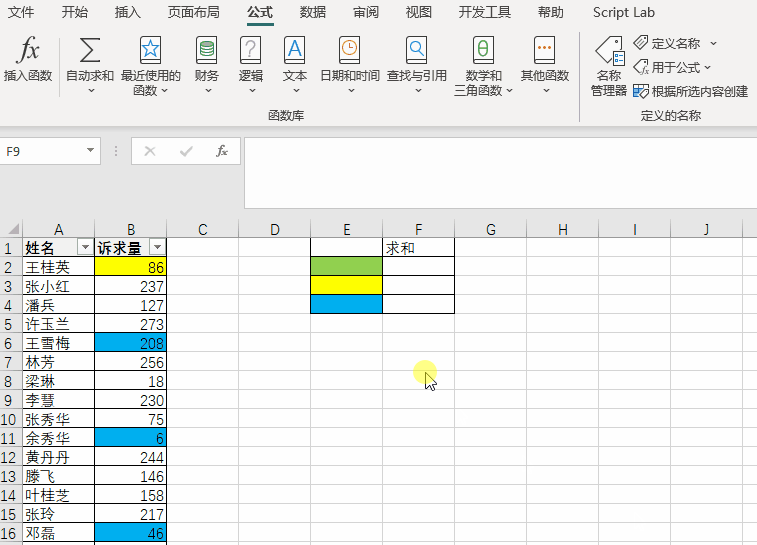The height and width of the screenshot is (545, 757).
Task: Switch to the Review (审阅) tab
Action: [x=366, y=12]
